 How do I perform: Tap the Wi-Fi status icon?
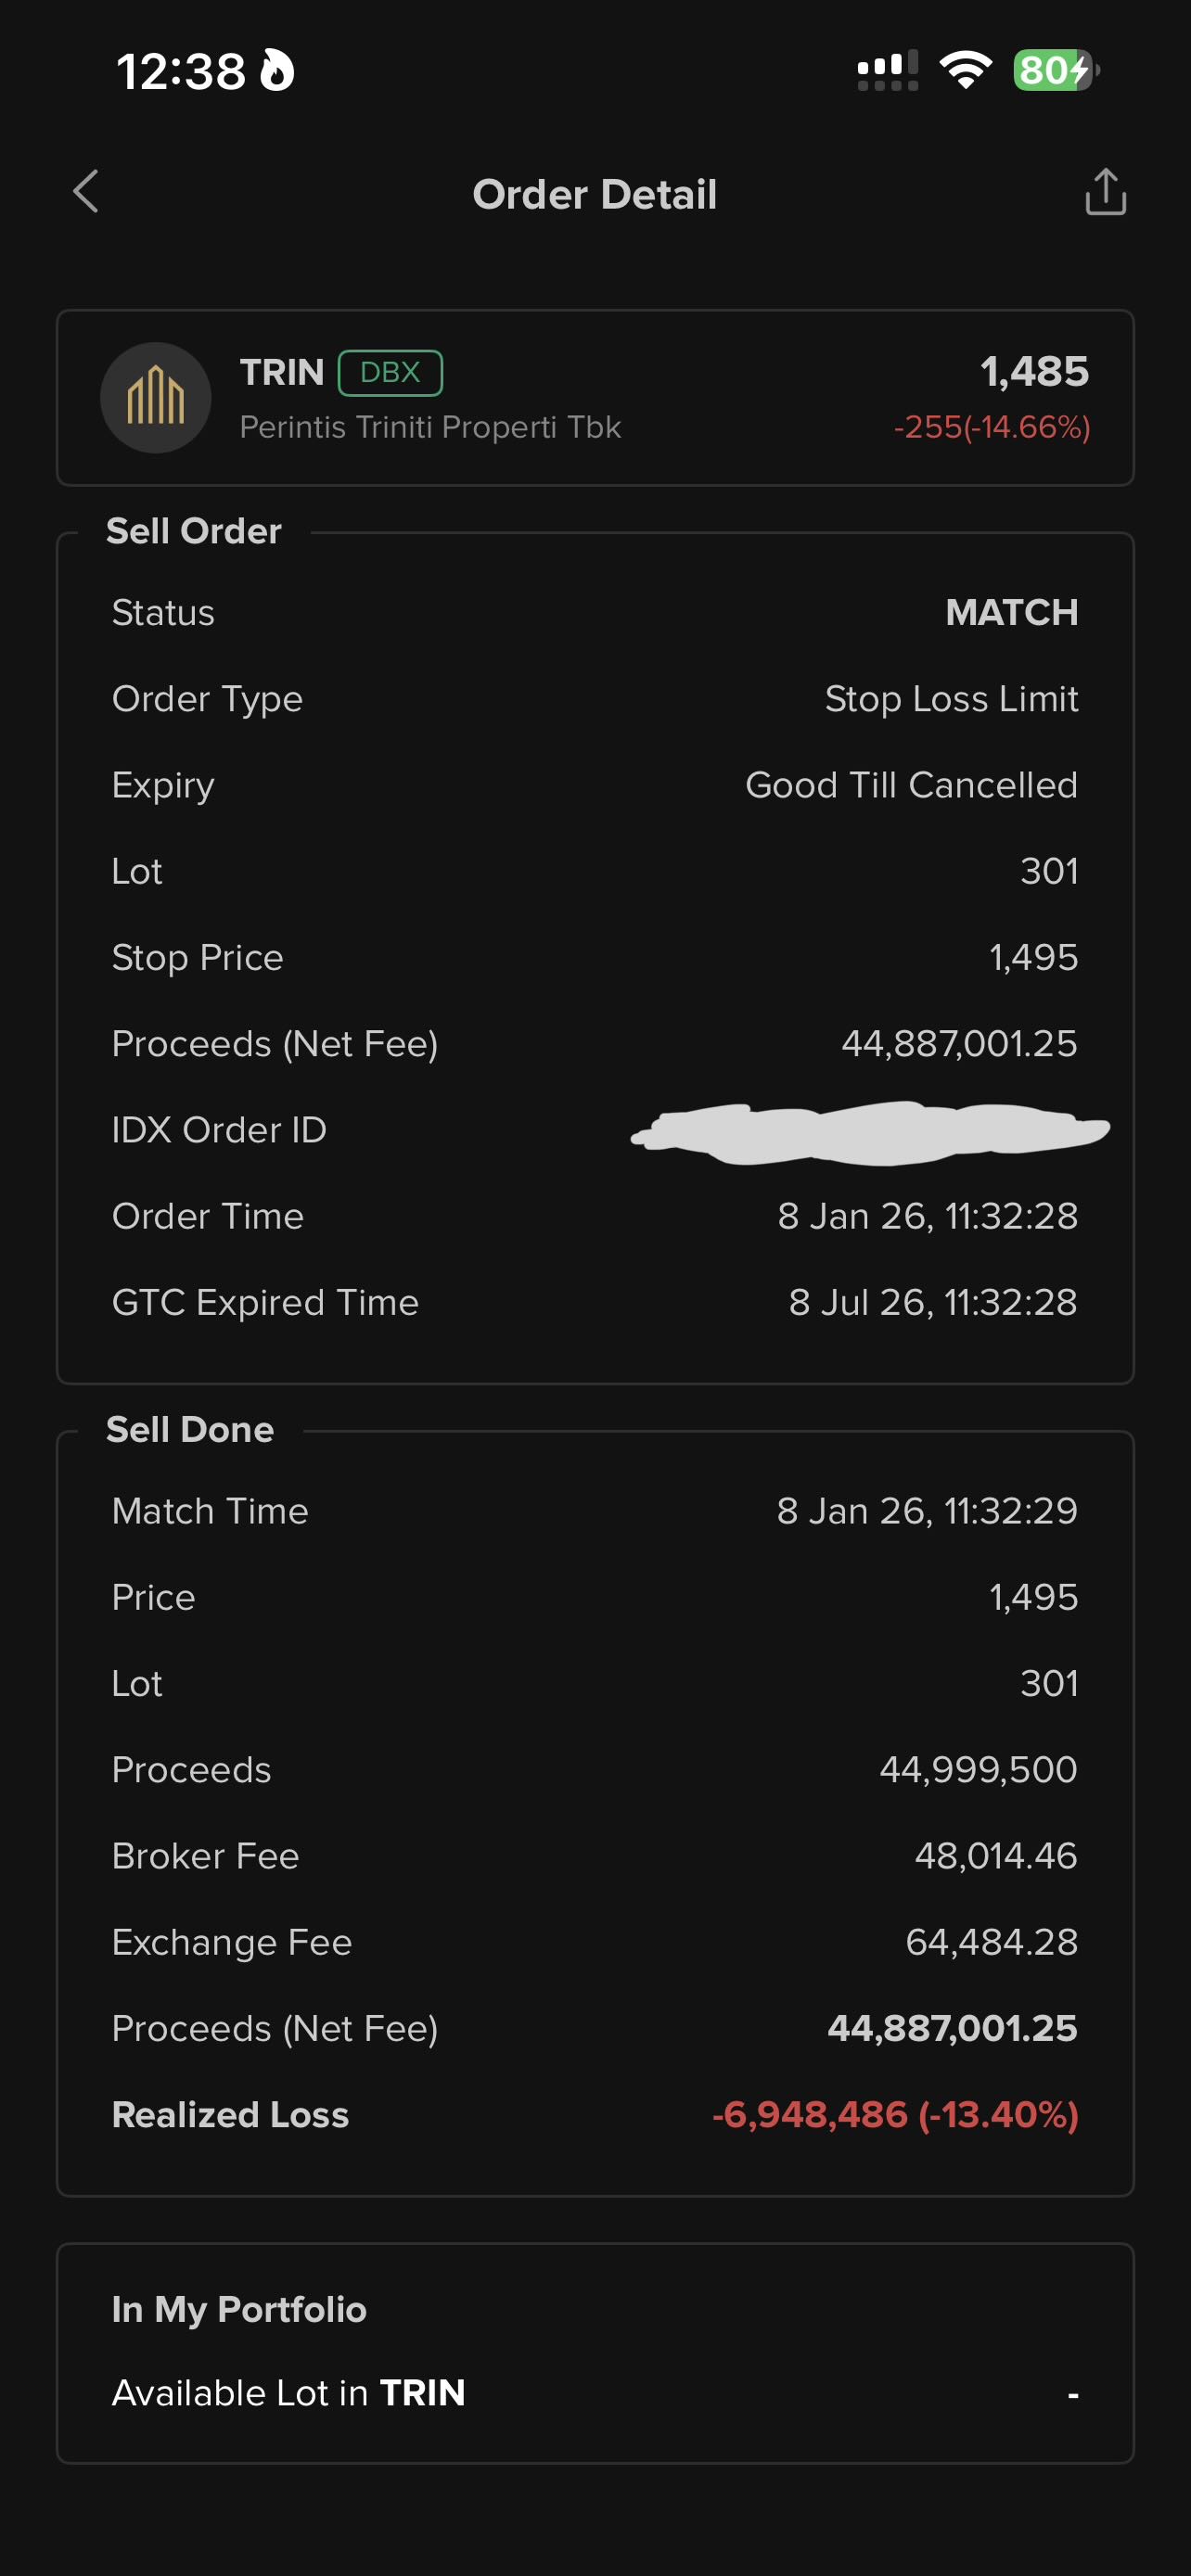click(965, 71)
